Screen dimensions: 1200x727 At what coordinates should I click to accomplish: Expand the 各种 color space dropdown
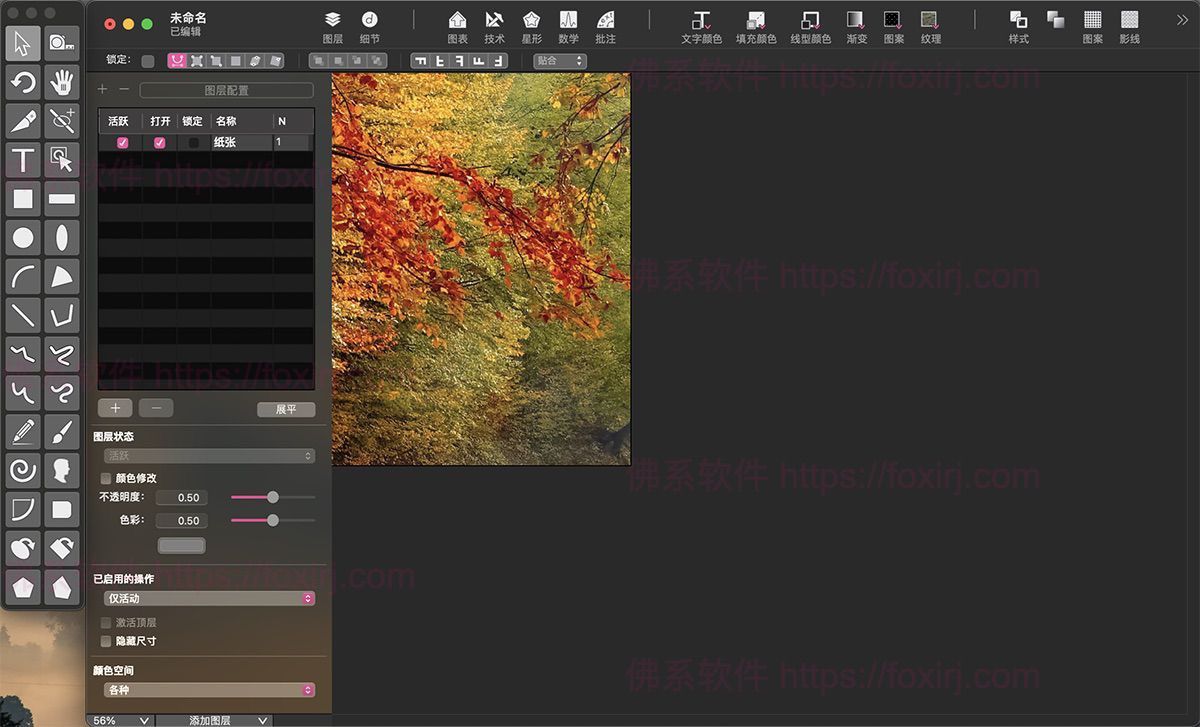pos(209,690)
